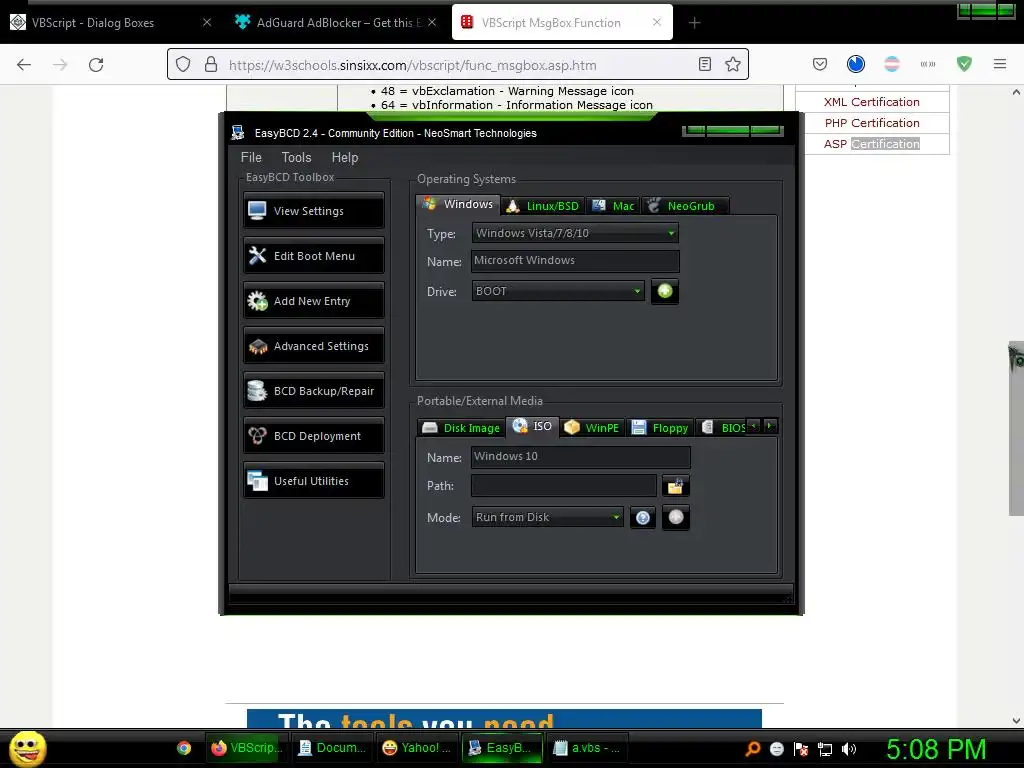
Task: Click the site padlock icon
Action: coord(211,64)
